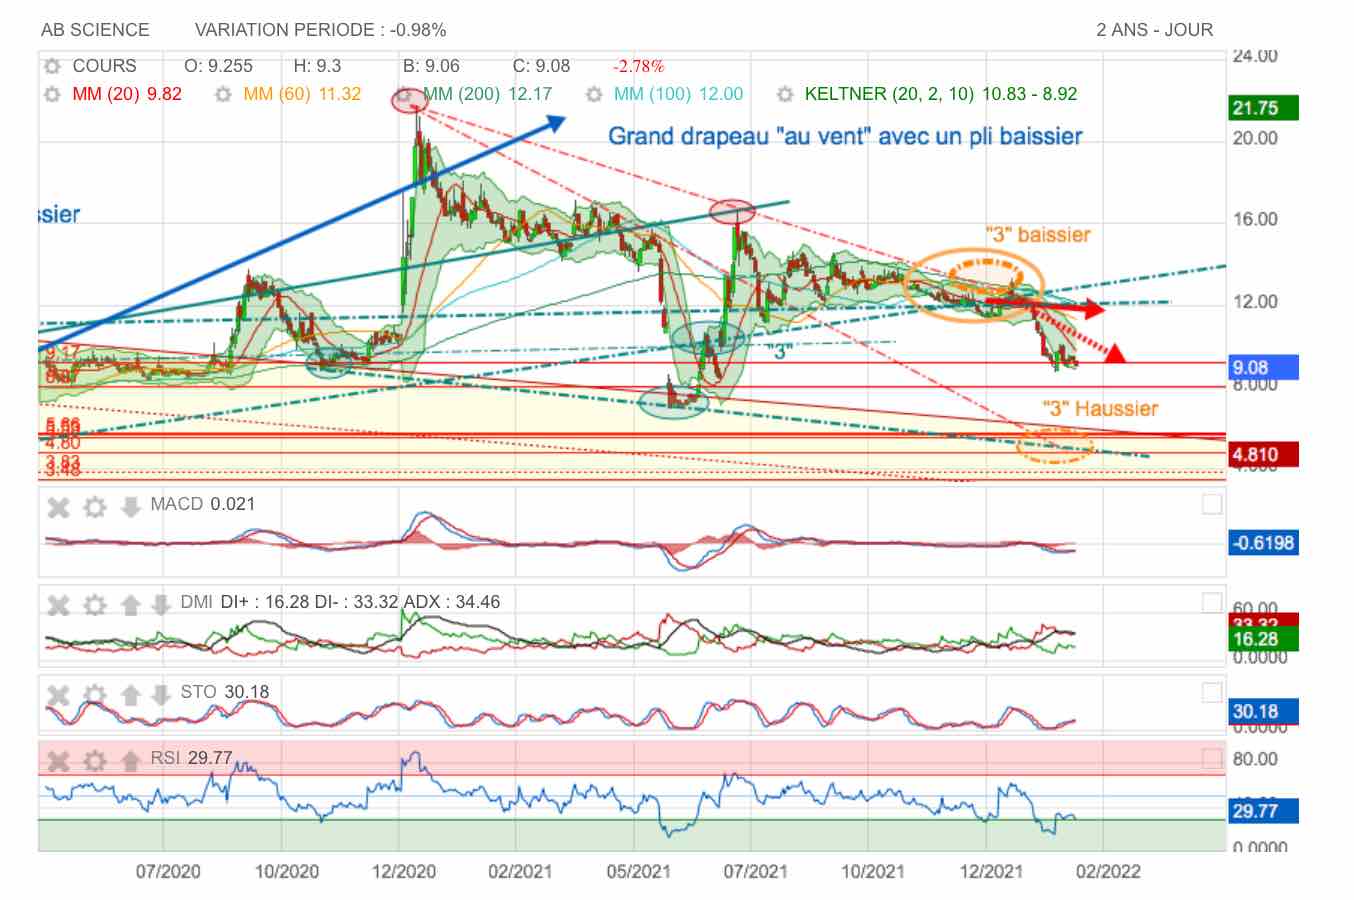Image resolution: width=1354 pixels, height=900 pixels.
Task: Select the COURS label
Action: [x=104, y=66]
